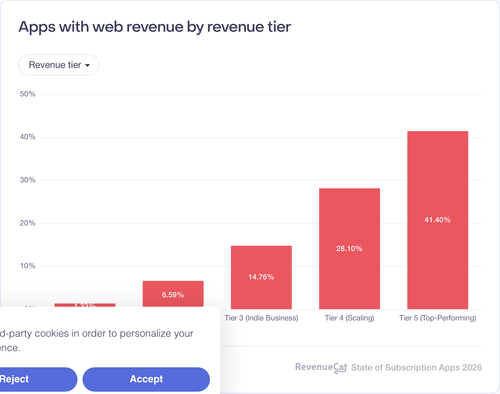Click the Tier 3 bar showing 14.76%
The height and width of the screenshot is (394, 500).
261,277
